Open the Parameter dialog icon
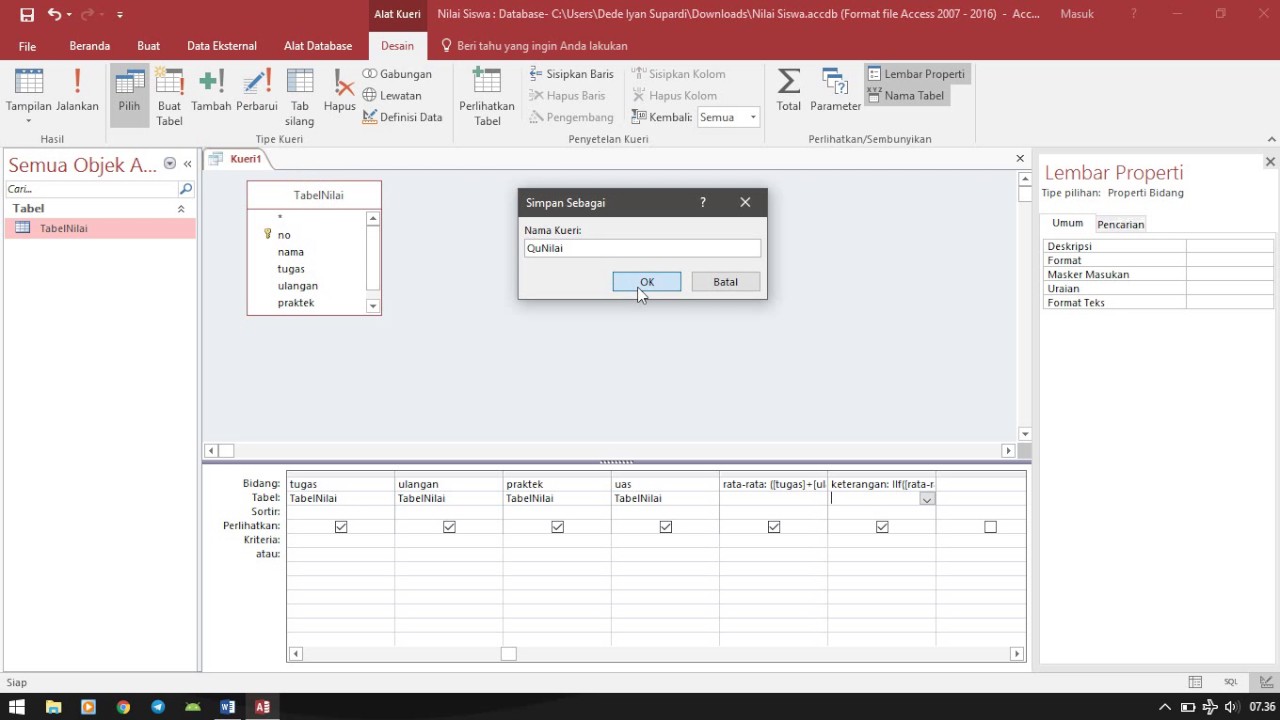This screenshot has width=1280, height=720. [x=835, y=92]
